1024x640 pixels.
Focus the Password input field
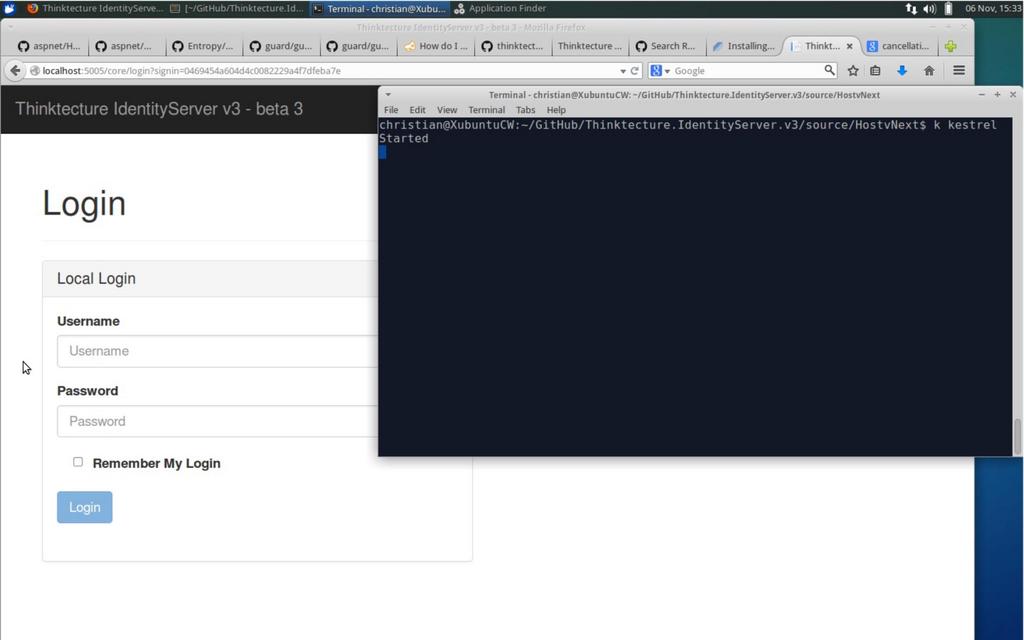tap(217, 421)
